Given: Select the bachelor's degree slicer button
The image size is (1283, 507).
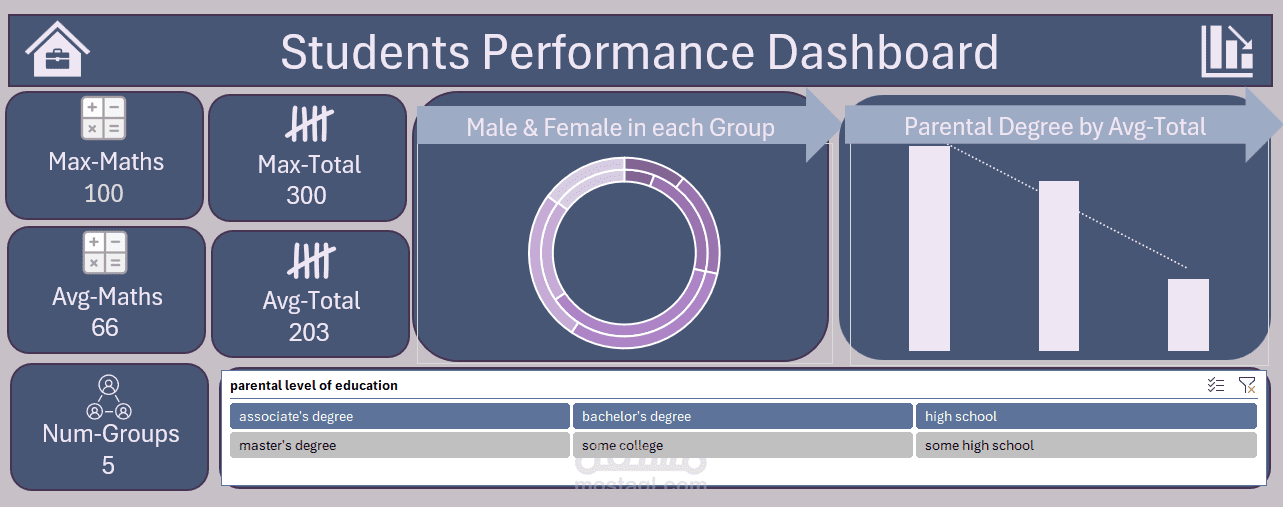Looking at the screenshot, I should [x=742, y=416].
